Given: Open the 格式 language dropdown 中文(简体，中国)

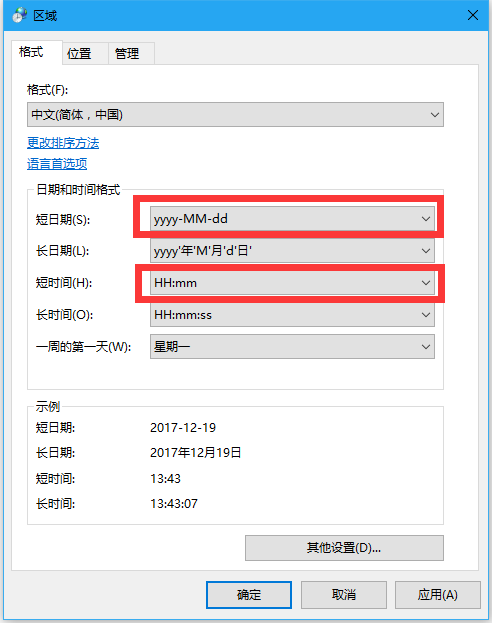Looking at the screenshot, I should tap(235, 115).
